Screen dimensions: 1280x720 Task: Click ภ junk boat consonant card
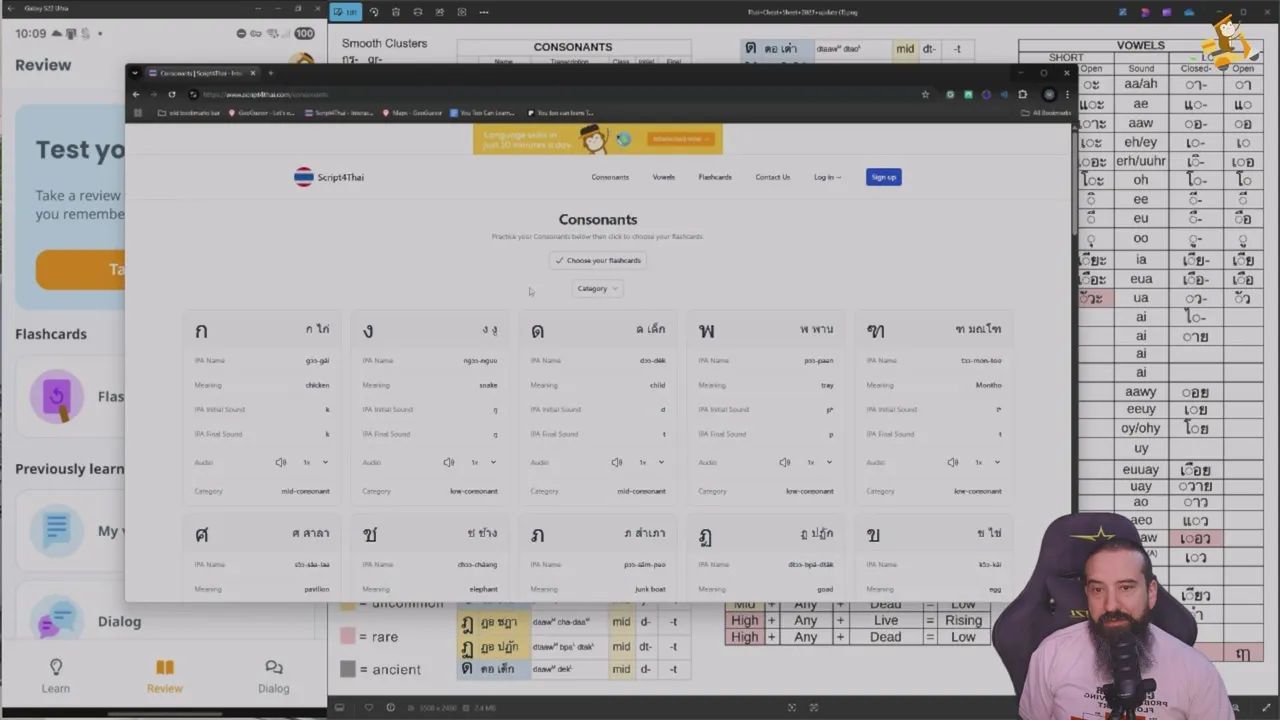point(598,558)
